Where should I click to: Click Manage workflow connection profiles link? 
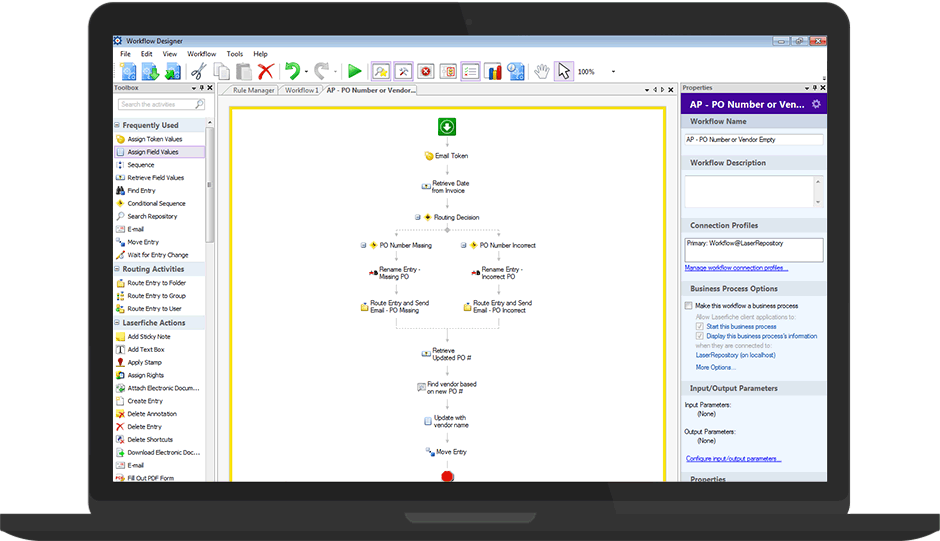736,268
